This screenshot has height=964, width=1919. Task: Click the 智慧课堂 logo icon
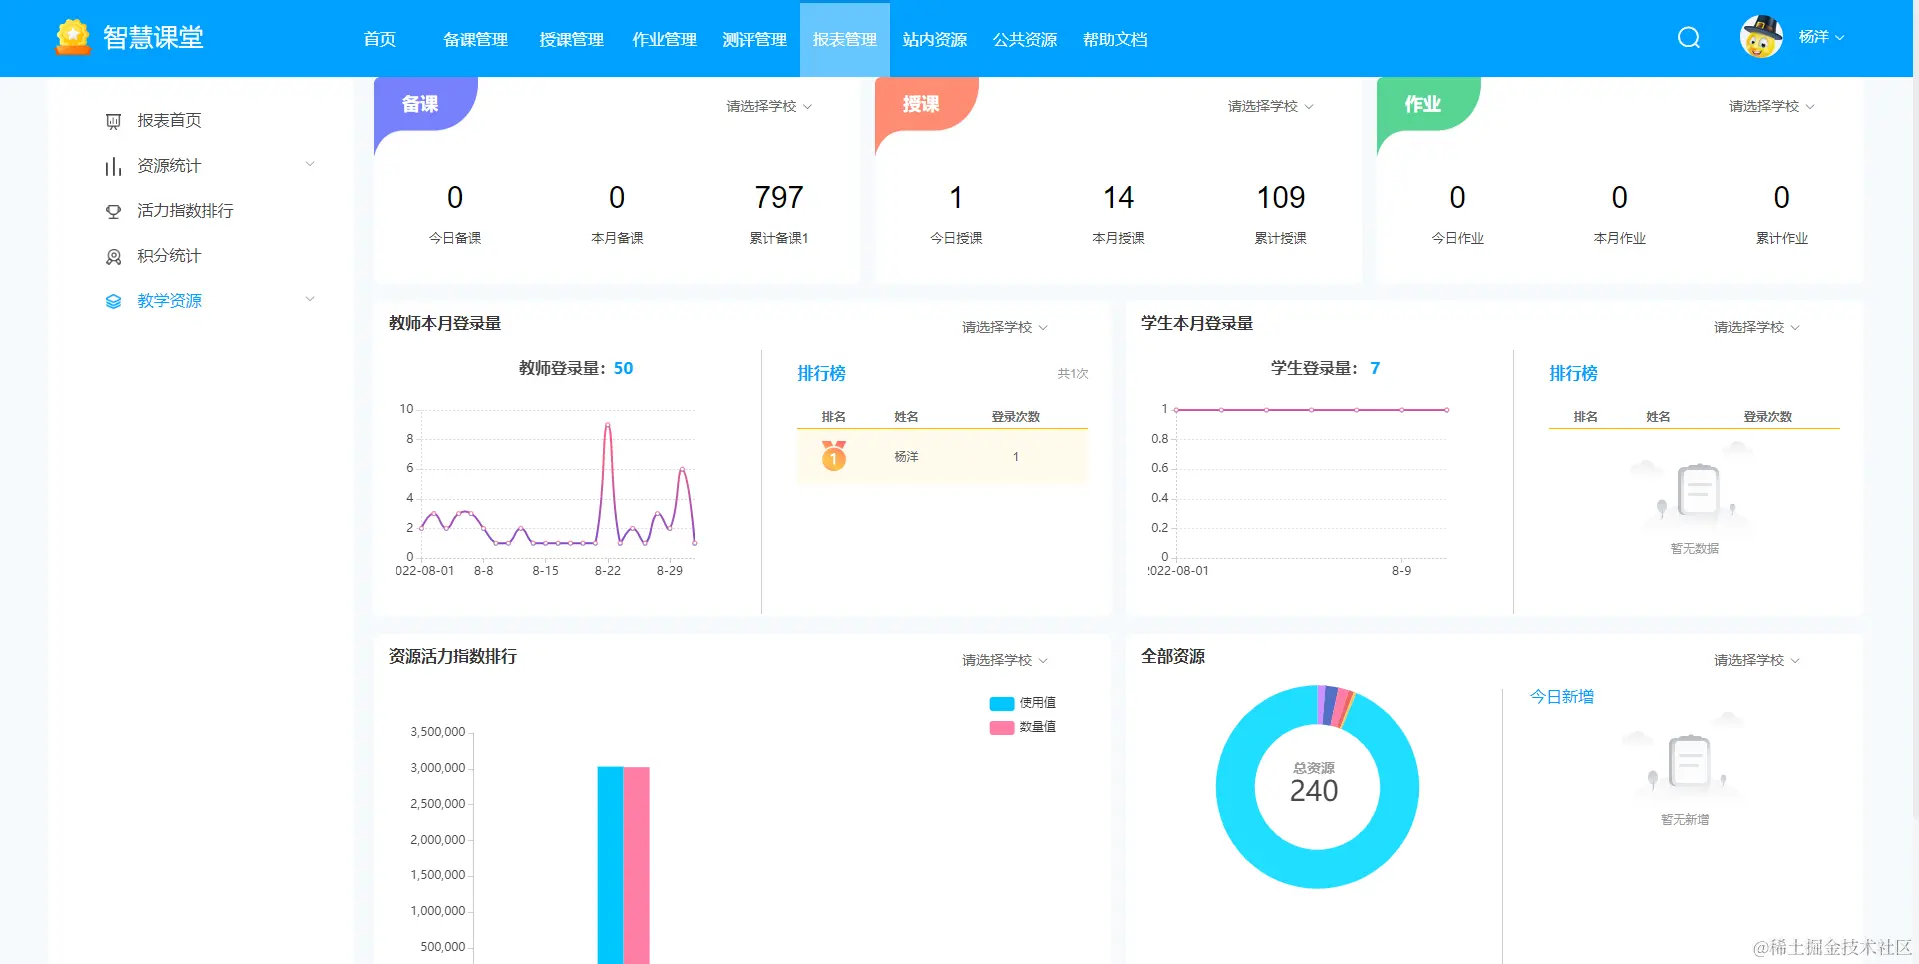click(71, 36)
